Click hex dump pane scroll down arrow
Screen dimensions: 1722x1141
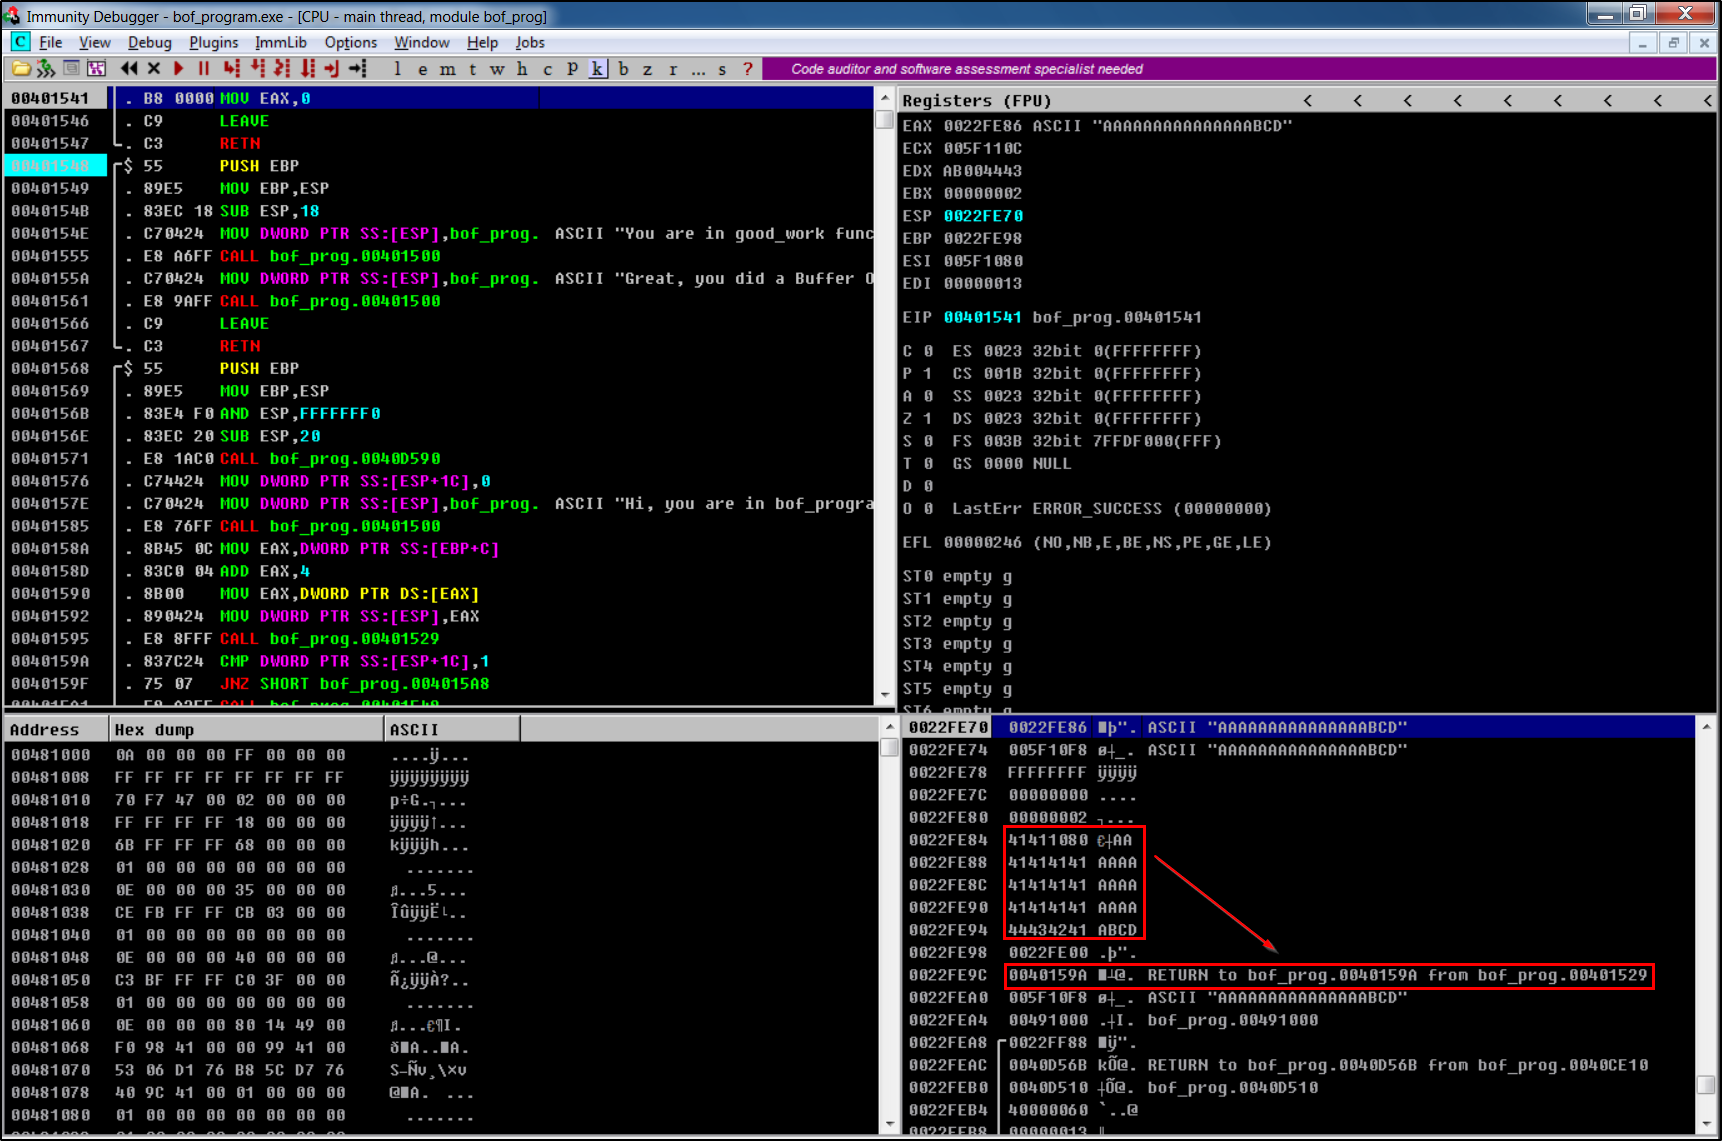[x=889, y=1124]
